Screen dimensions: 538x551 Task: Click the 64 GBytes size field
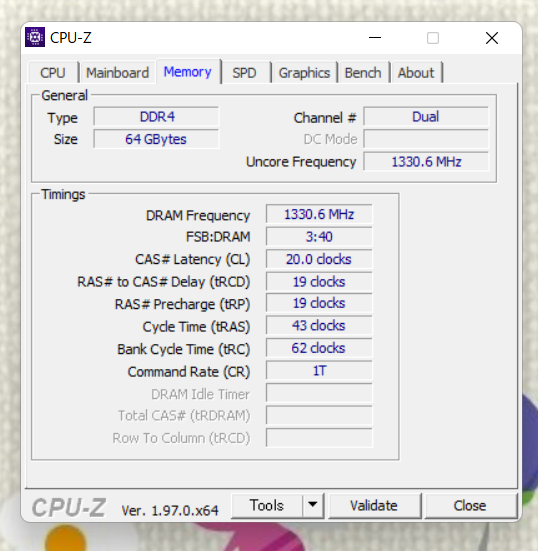point(156,139)
